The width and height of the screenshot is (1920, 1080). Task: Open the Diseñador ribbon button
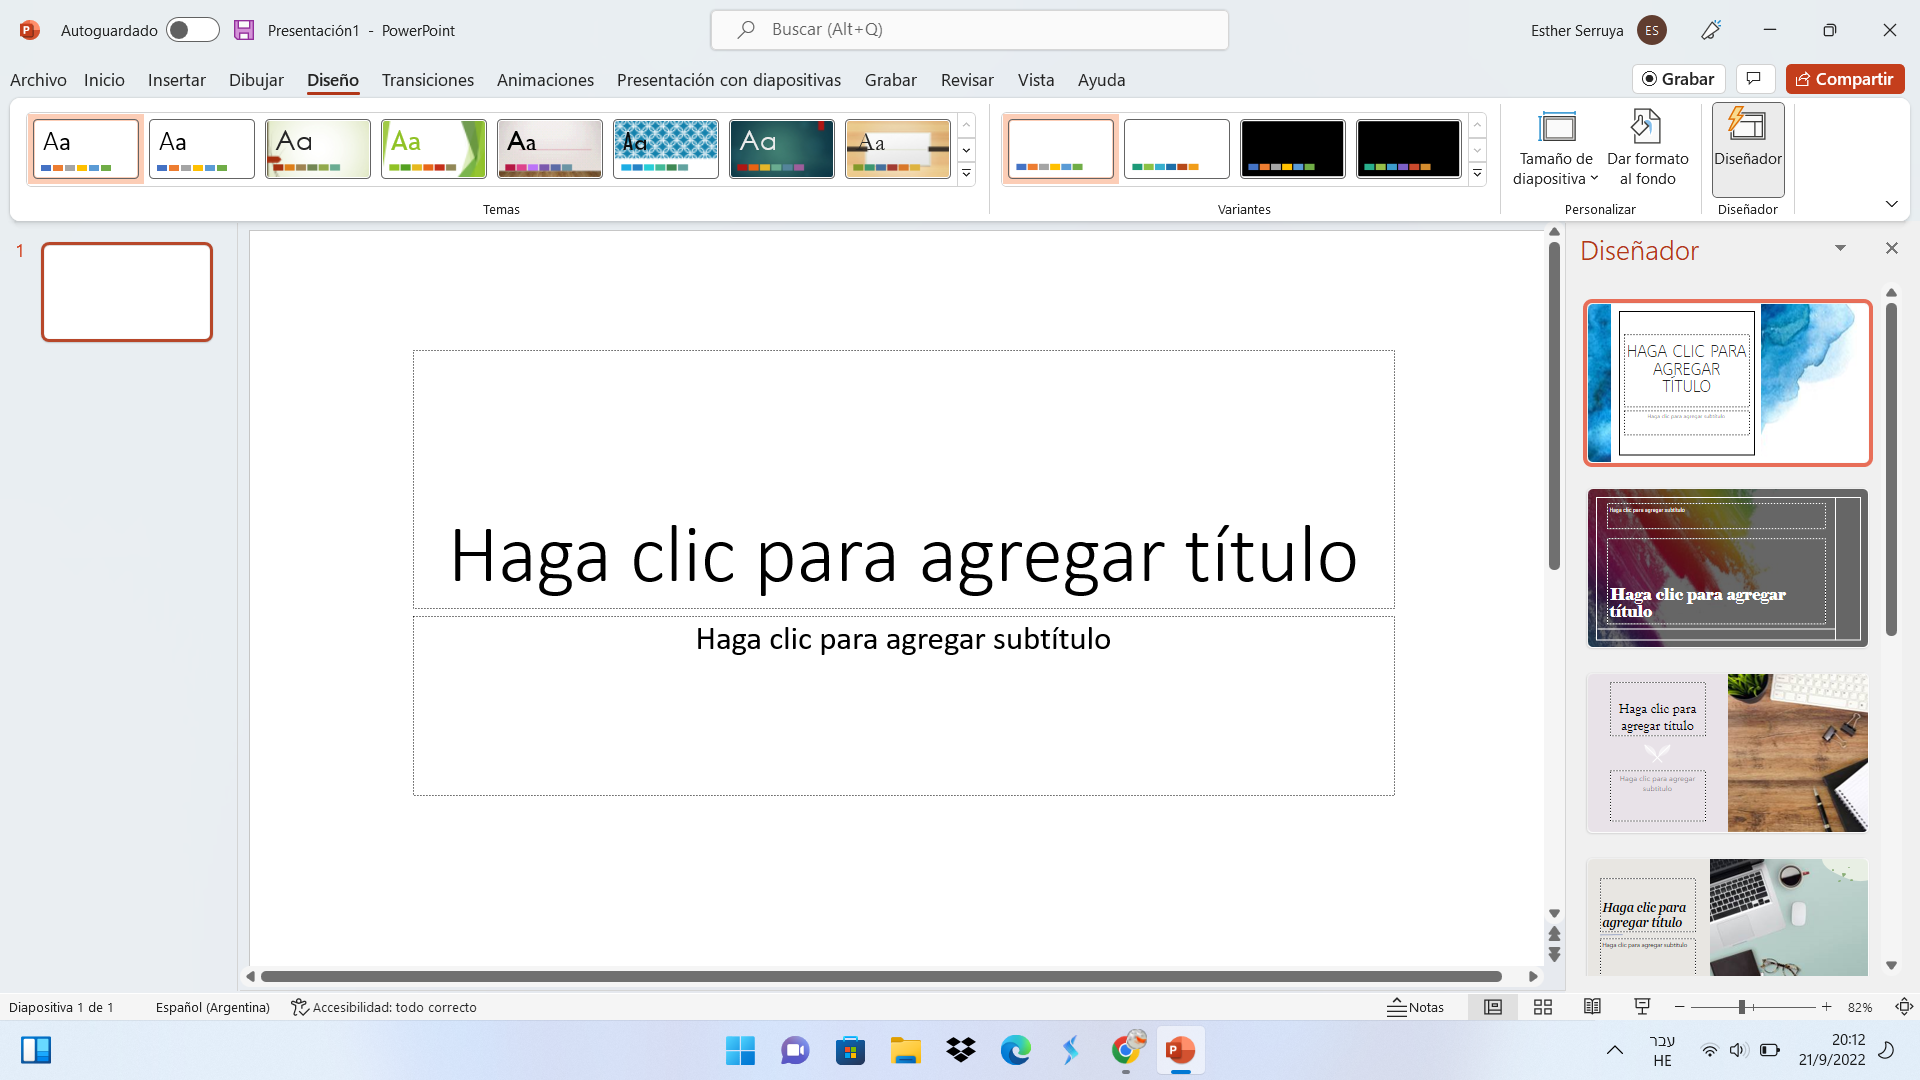coord(1747,148)
